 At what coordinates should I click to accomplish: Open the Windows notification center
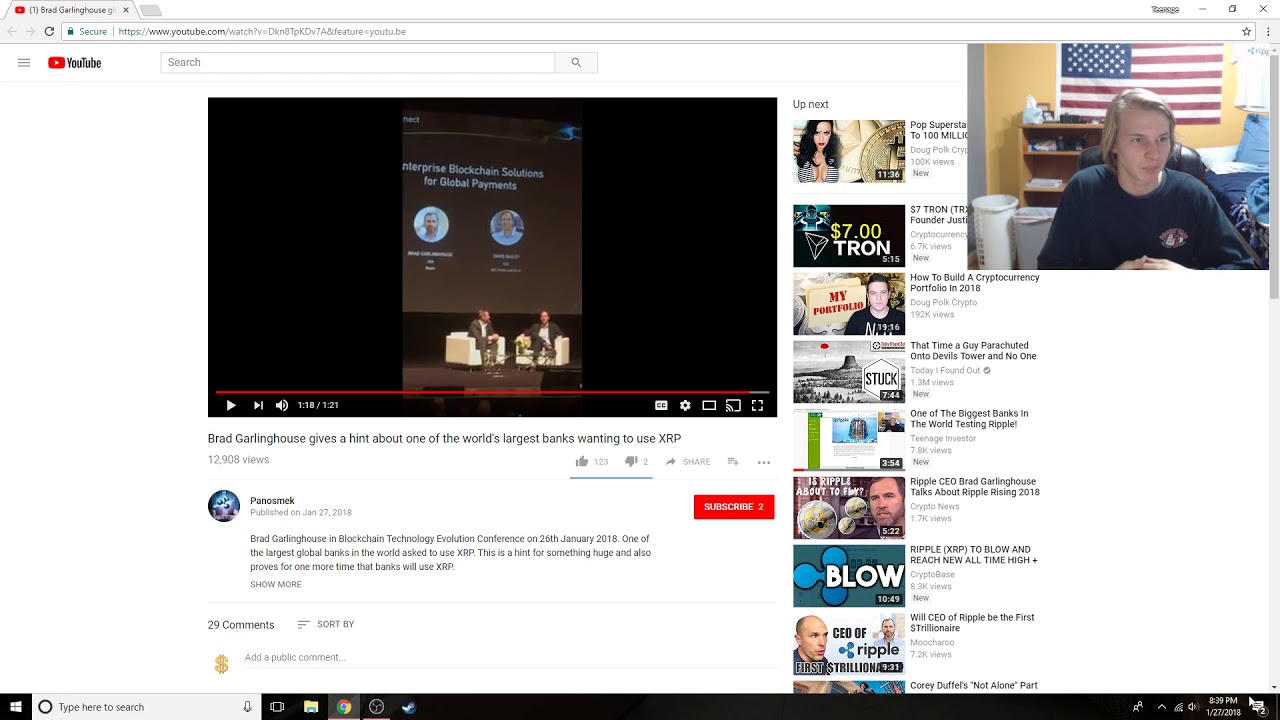pyautogui.click(x=1258, y=707)
